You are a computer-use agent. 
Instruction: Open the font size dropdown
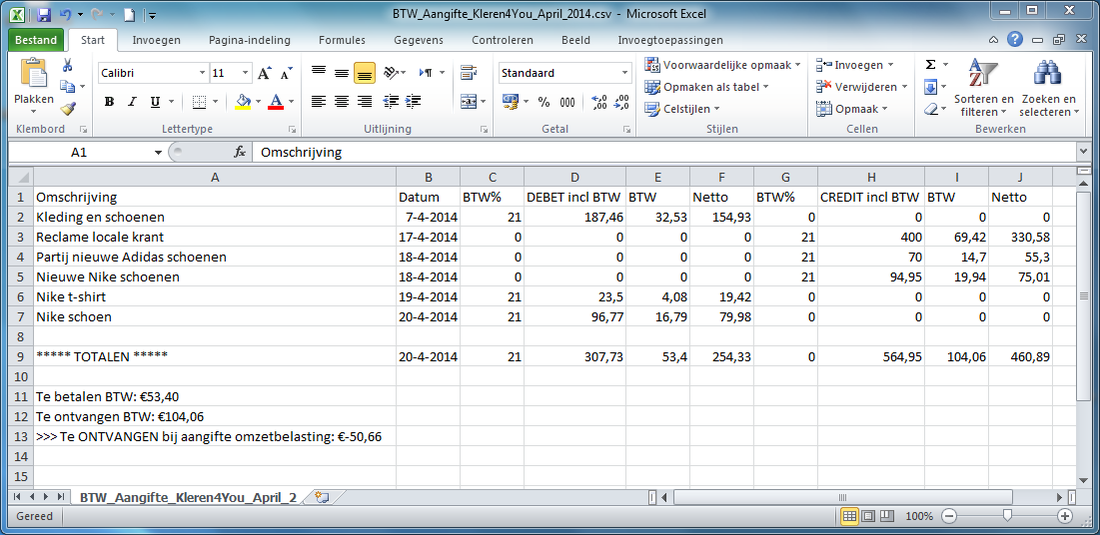(246, 73)
